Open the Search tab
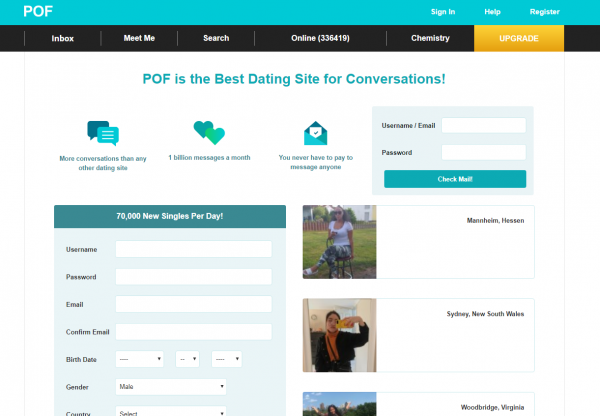The width and height of the screenshot is (600, 416). pyautogui.click(x=216, y=38)
